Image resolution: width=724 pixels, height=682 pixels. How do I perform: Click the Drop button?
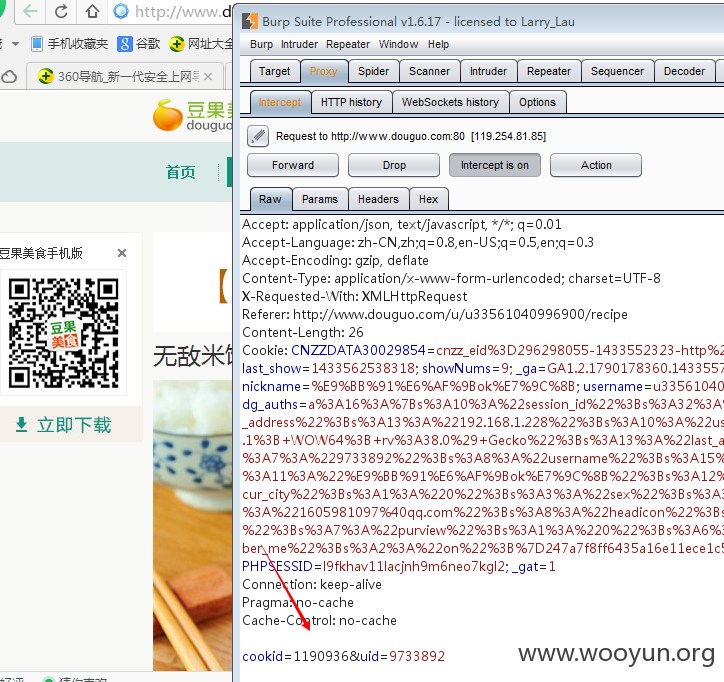394,165
